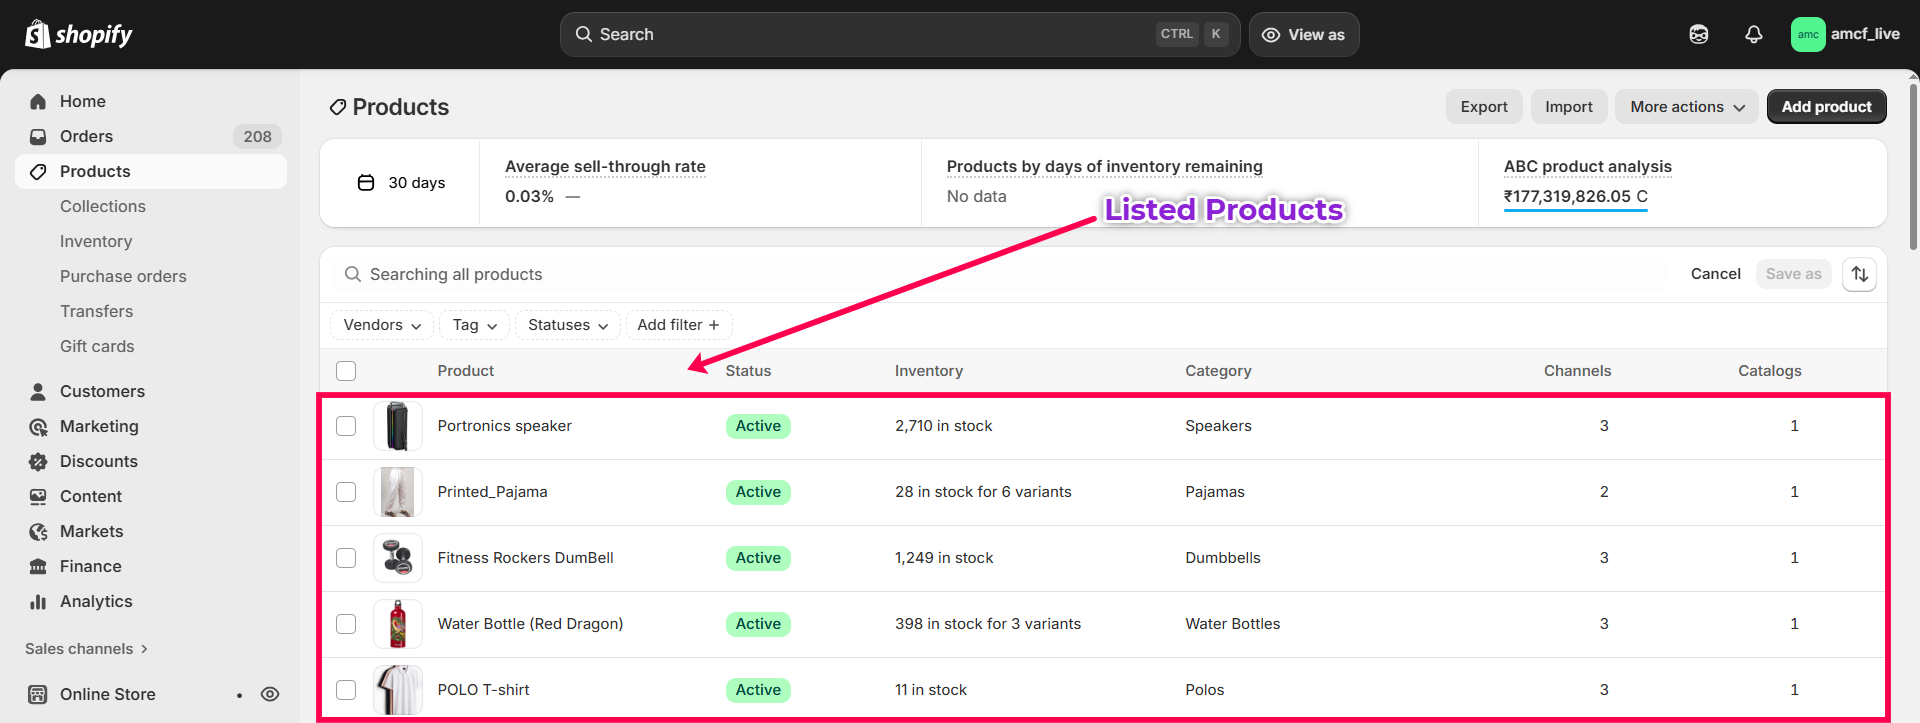1920x723 pixels.
Task: Click the Analytics bar chart icon
Action: pyautogui.click(x=38, y=602)
